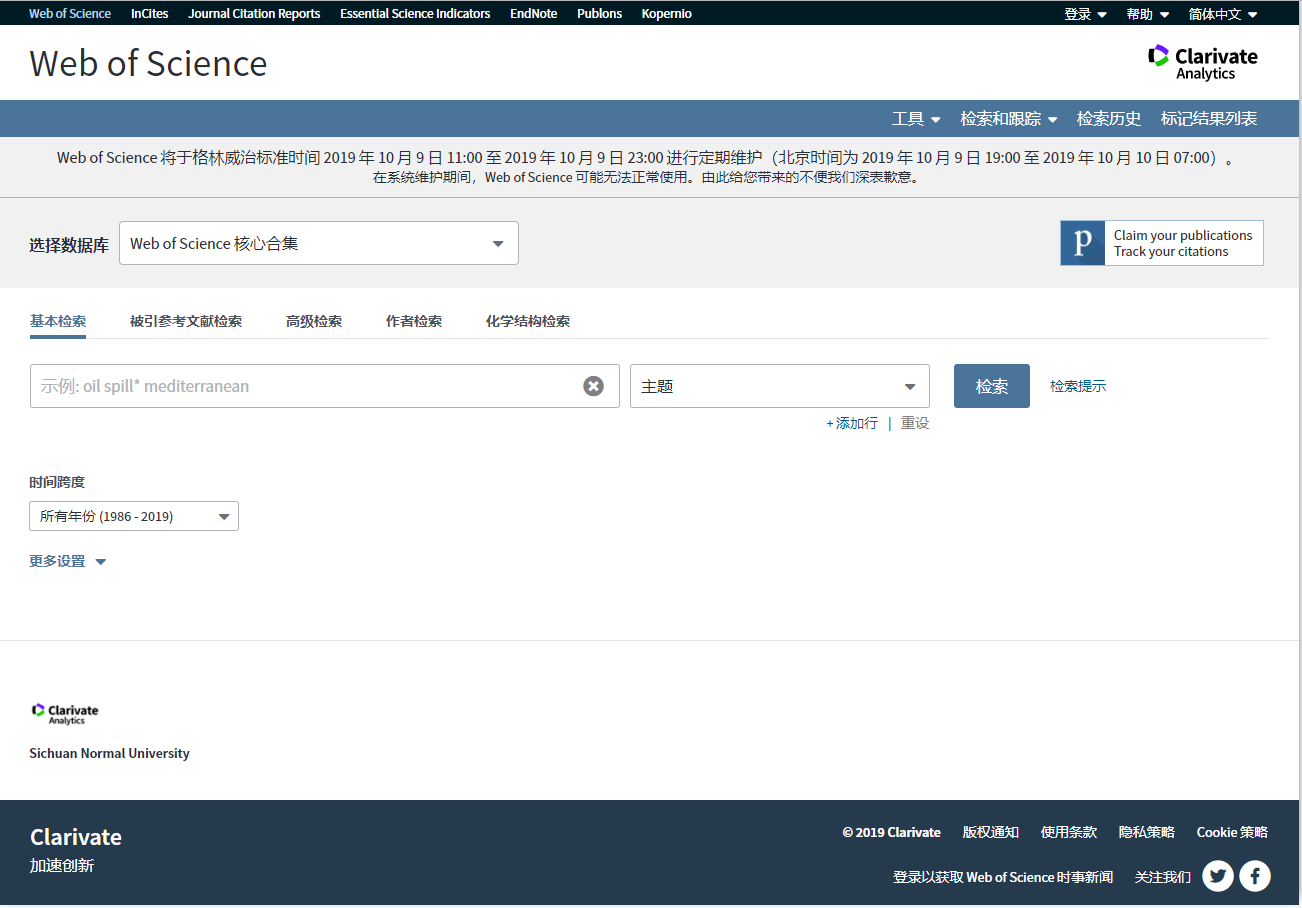Open 使用条款 terms of use link
Viewport: 1302px width, 908px height.
[1069, 832]
